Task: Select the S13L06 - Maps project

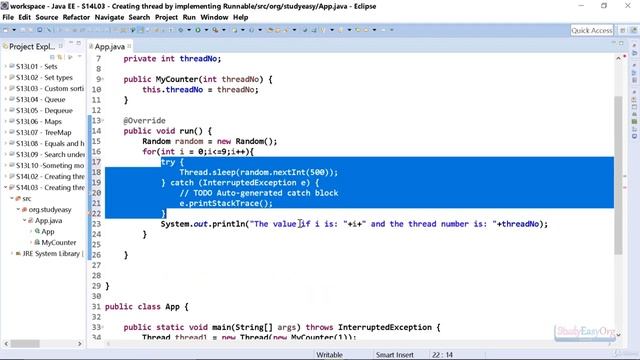Action: pos(38,122)
